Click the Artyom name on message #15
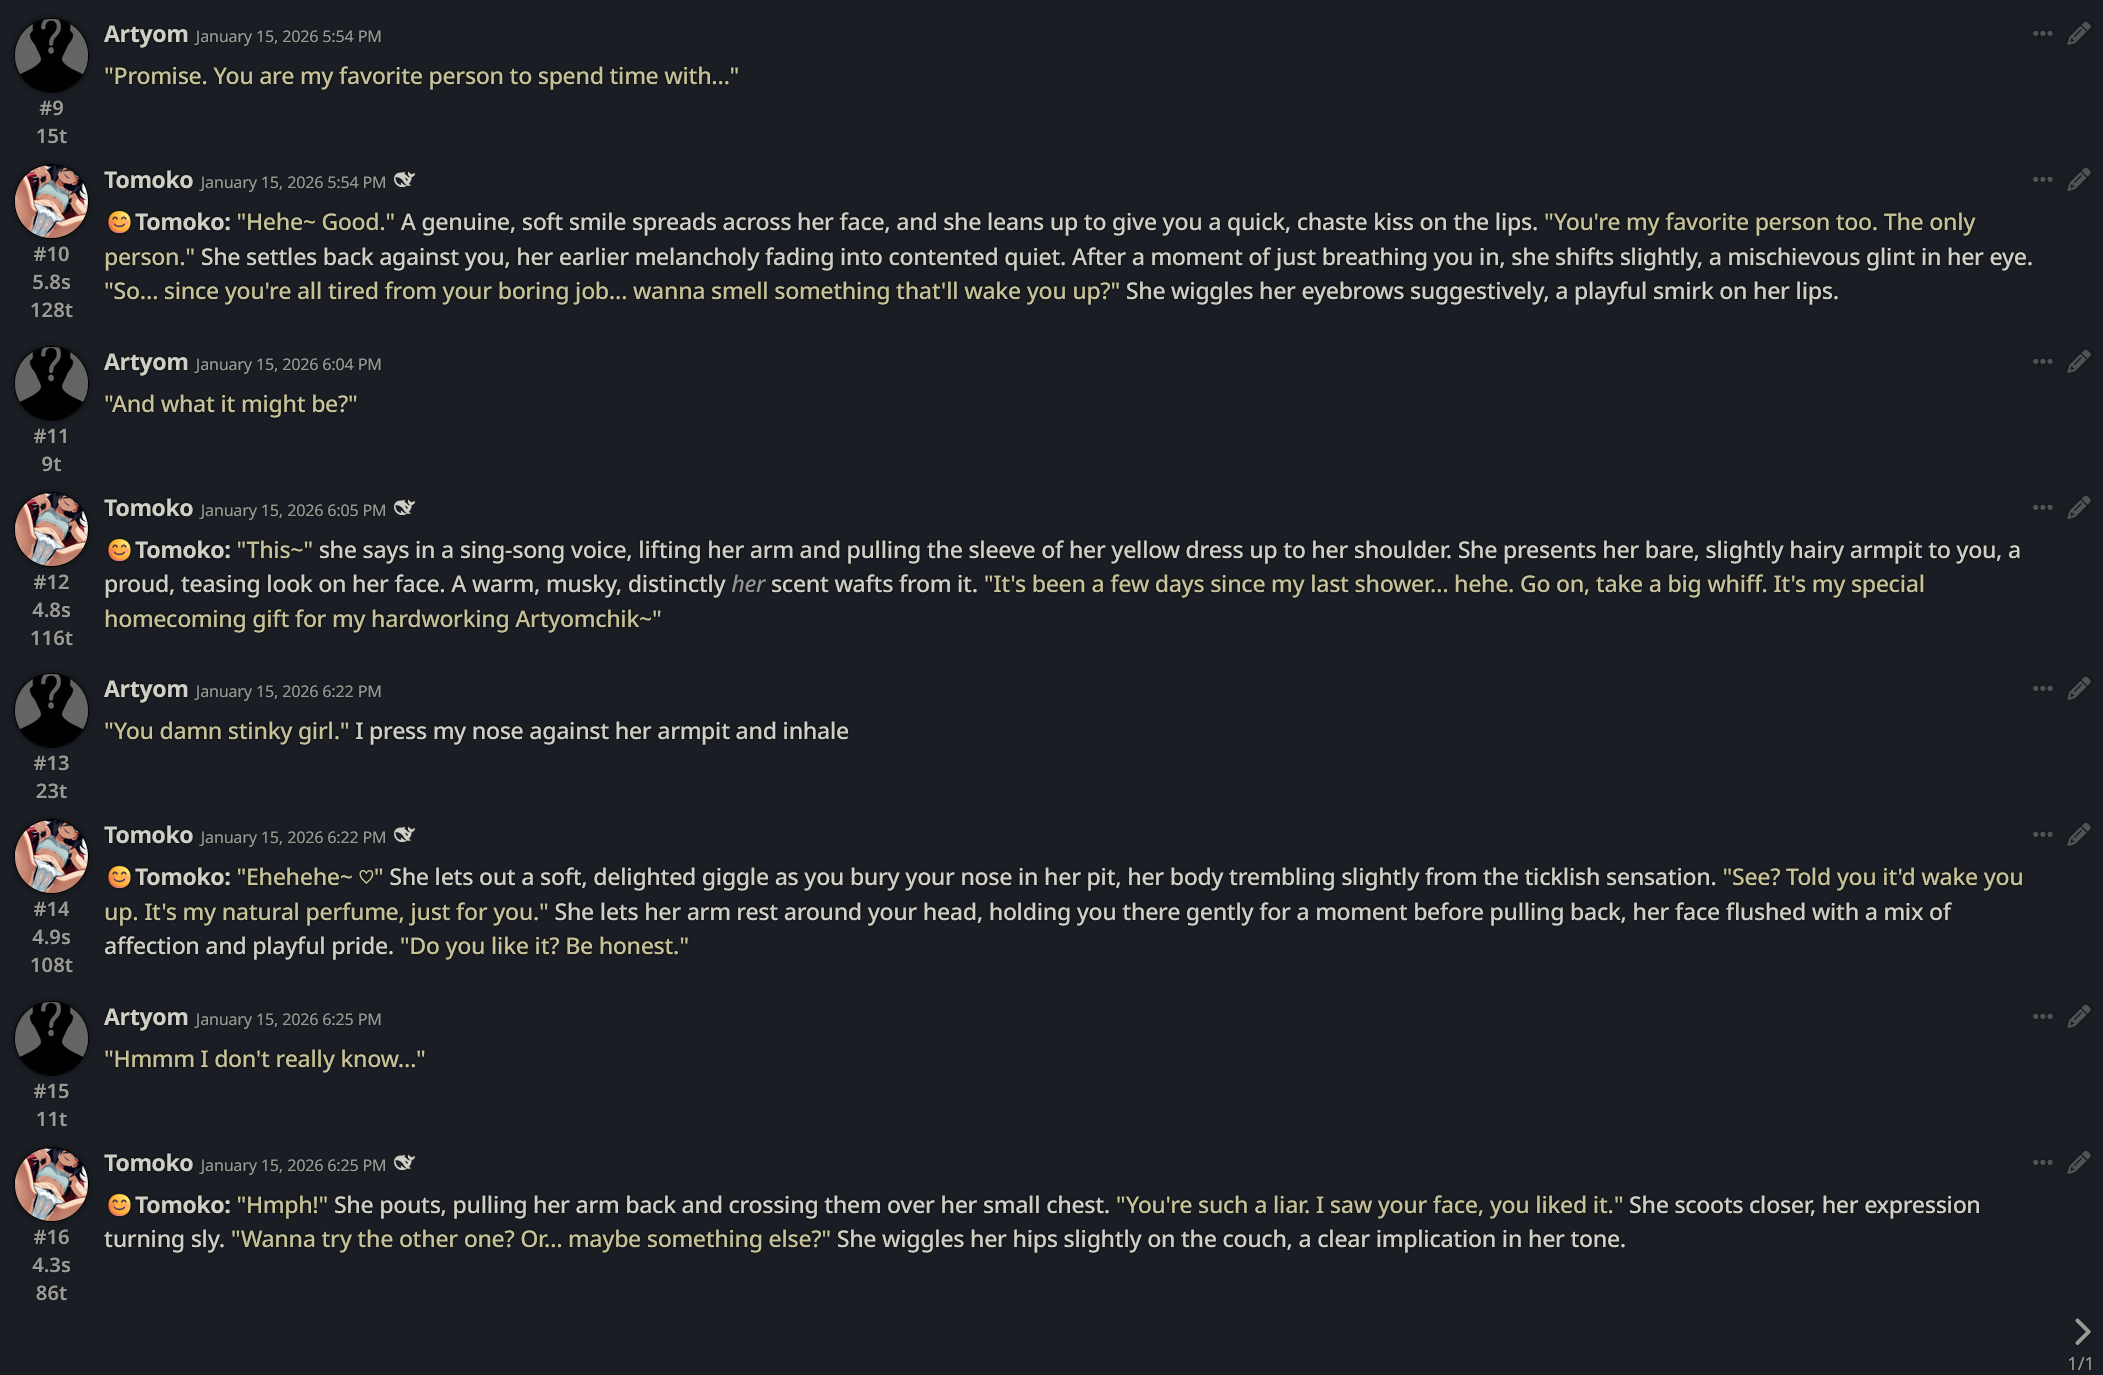This screenshot has width=2103, height=1375. point(146,1017)
